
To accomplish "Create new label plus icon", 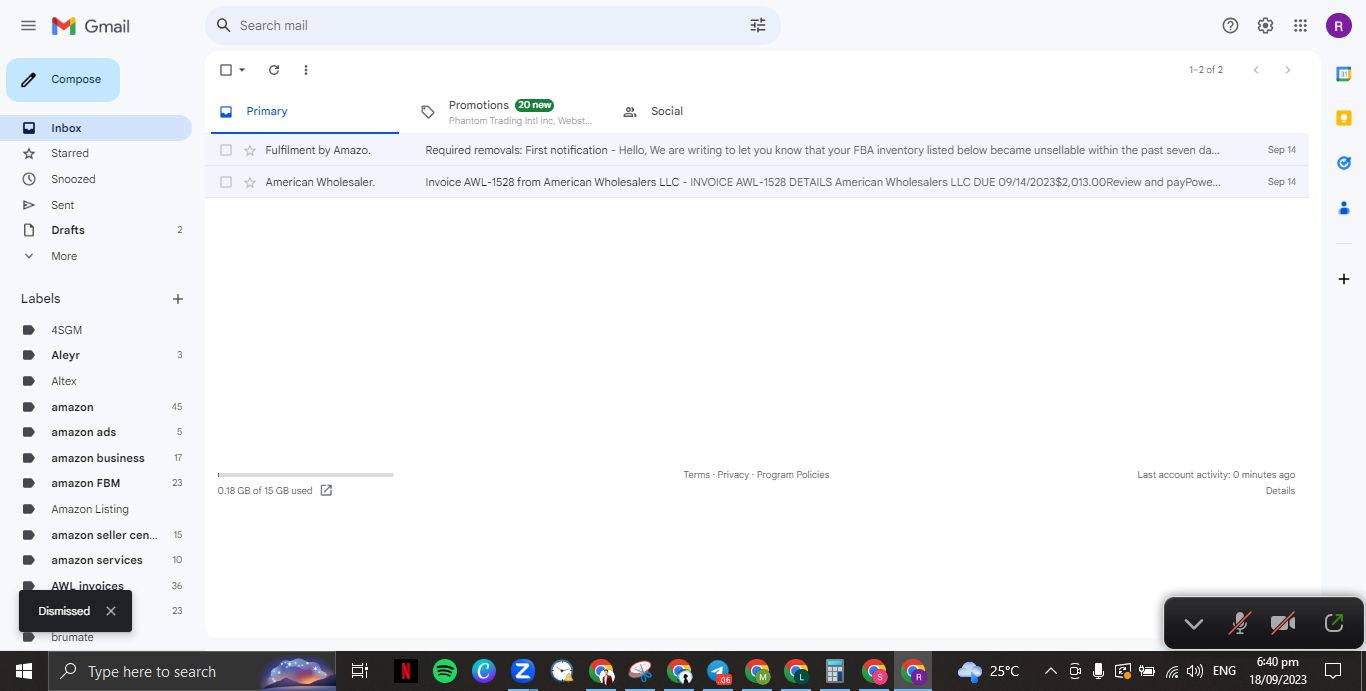I will pos(178,299).
